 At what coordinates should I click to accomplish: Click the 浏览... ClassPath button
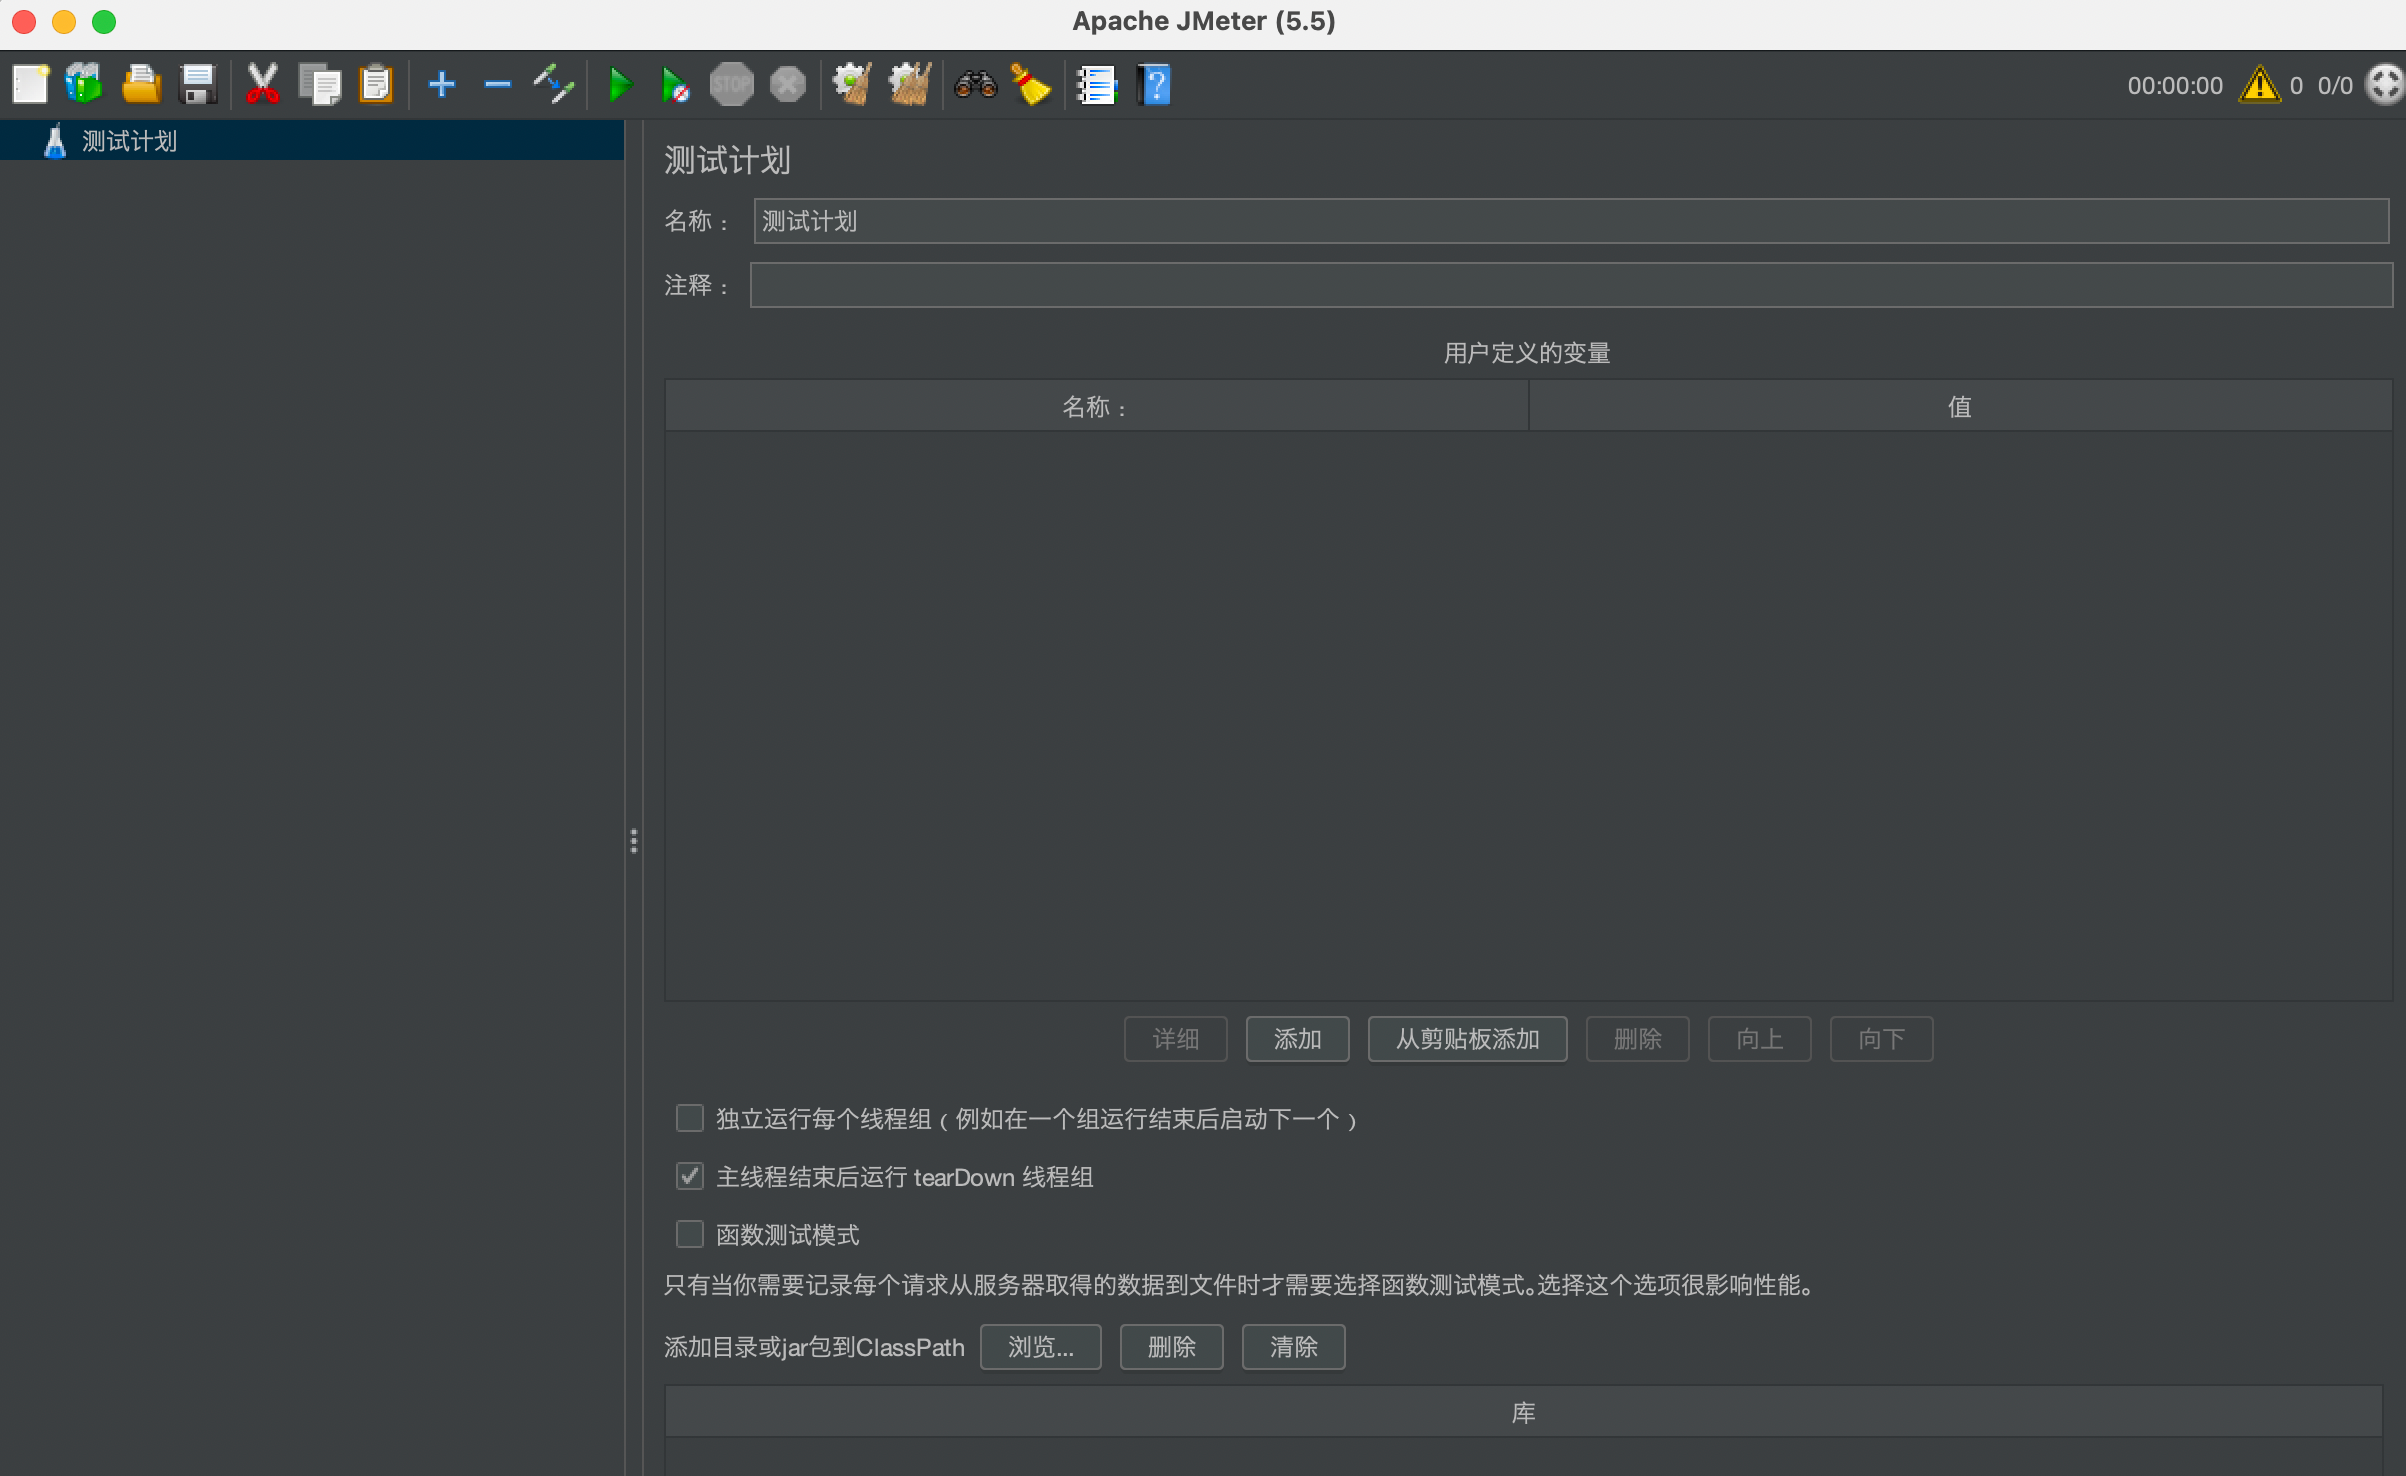pos(1041,1347)
